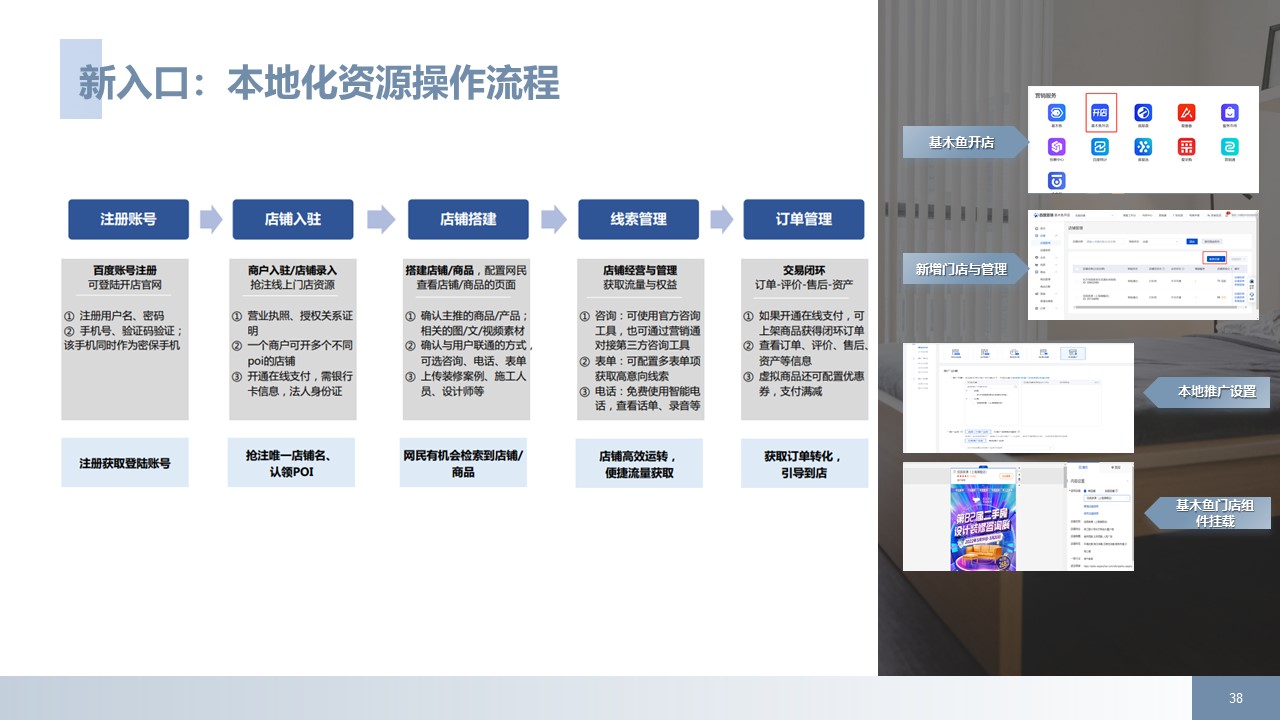Click the horizontal scrollbar below the store table
The image size is (1280, 720).
pos(1156,307)
